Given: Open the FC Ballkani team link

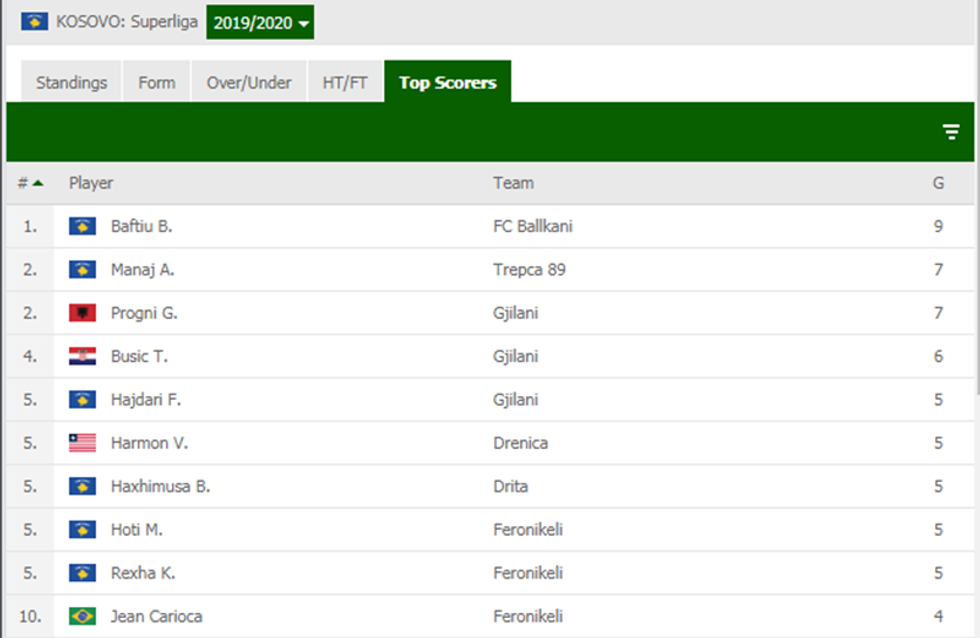Looking at the screenshot, I should pyautogui.click(x=532, y=226).
